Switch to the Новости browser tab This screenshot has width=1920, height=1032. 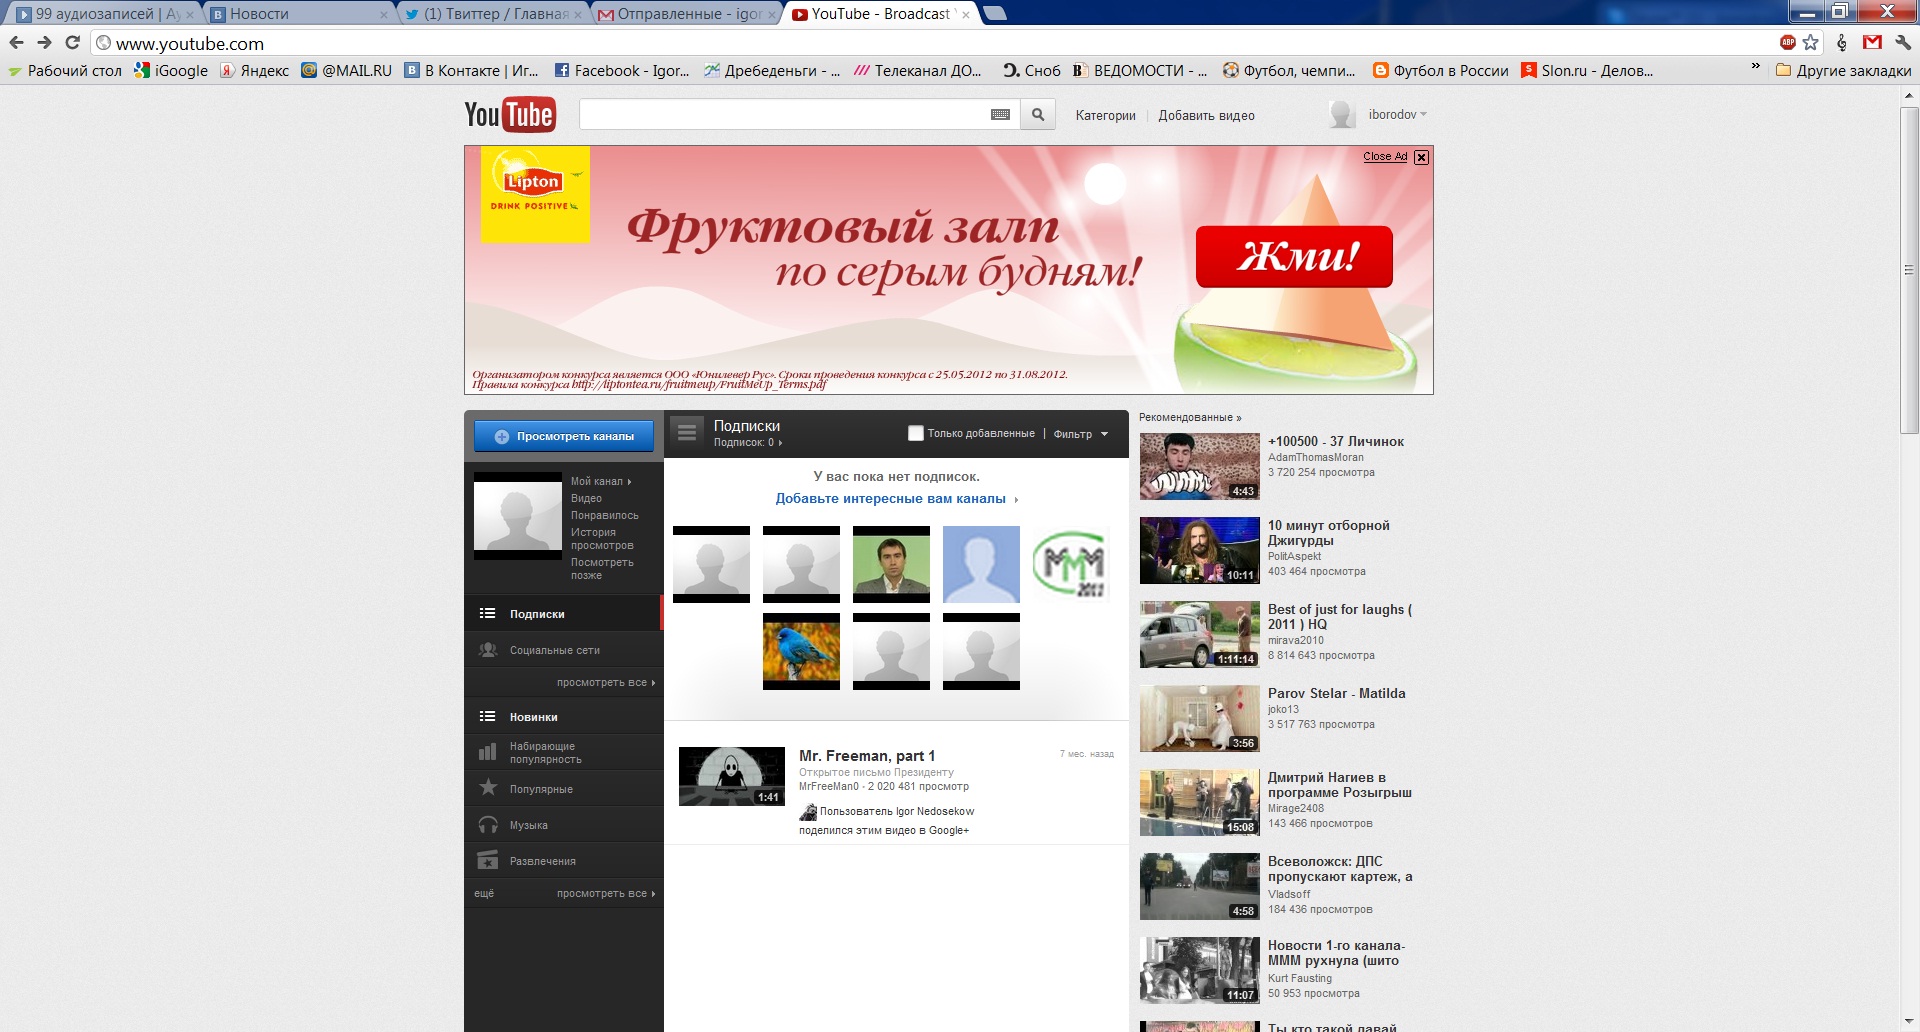pos(299,14)
